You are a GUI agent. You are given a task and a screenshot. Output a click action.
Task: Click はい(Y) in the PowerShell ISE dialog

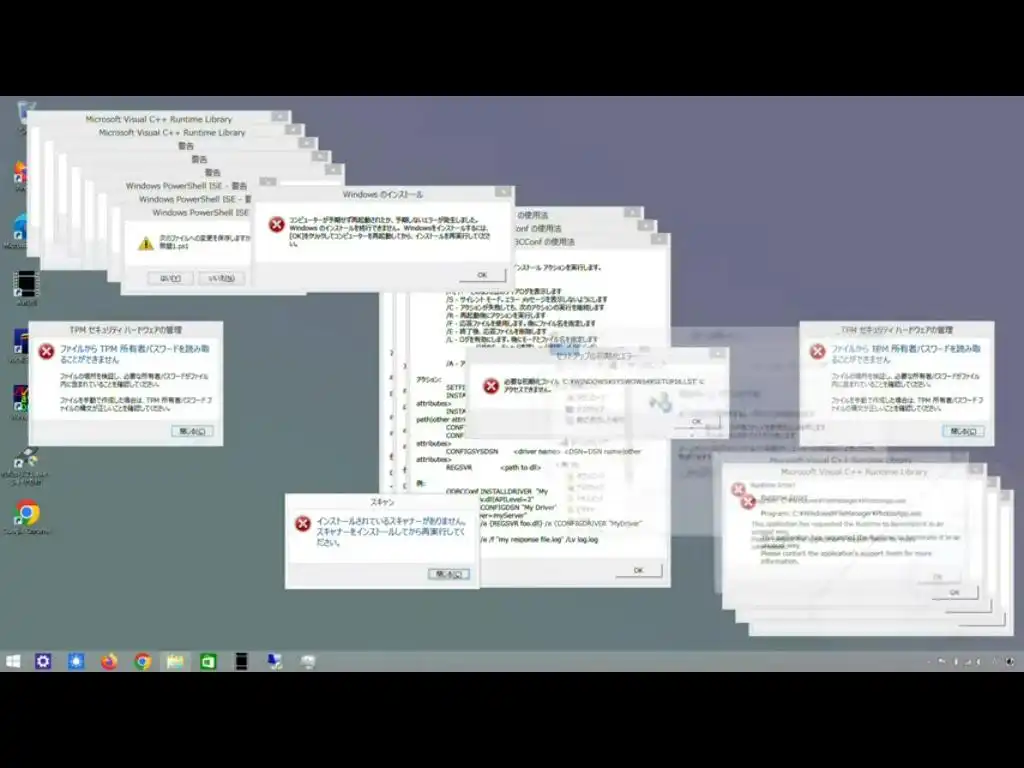(170, 278)
